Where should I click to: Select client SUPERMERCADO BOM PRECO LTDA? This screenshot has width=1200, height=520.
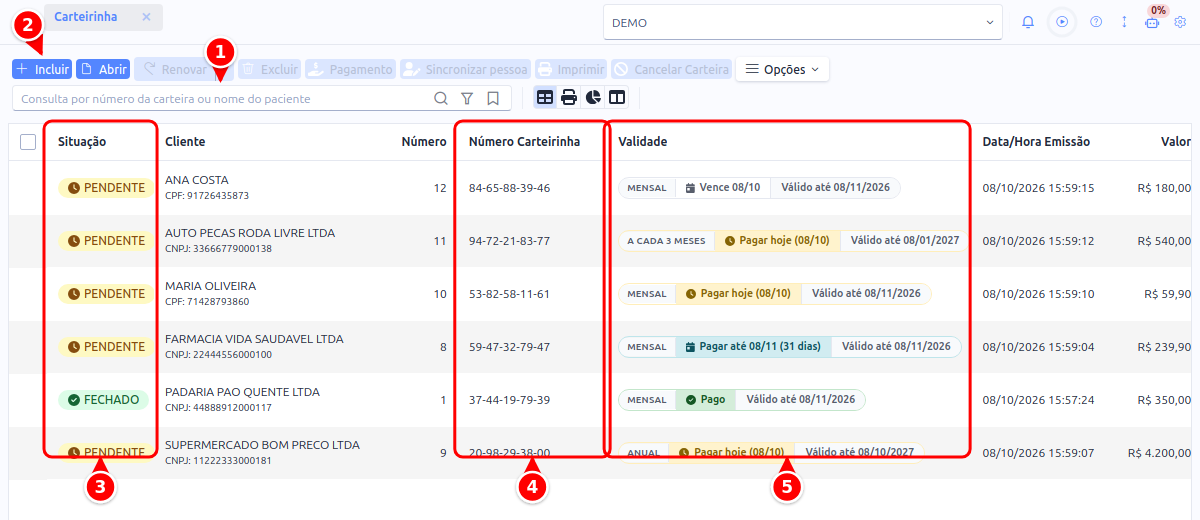262,445
